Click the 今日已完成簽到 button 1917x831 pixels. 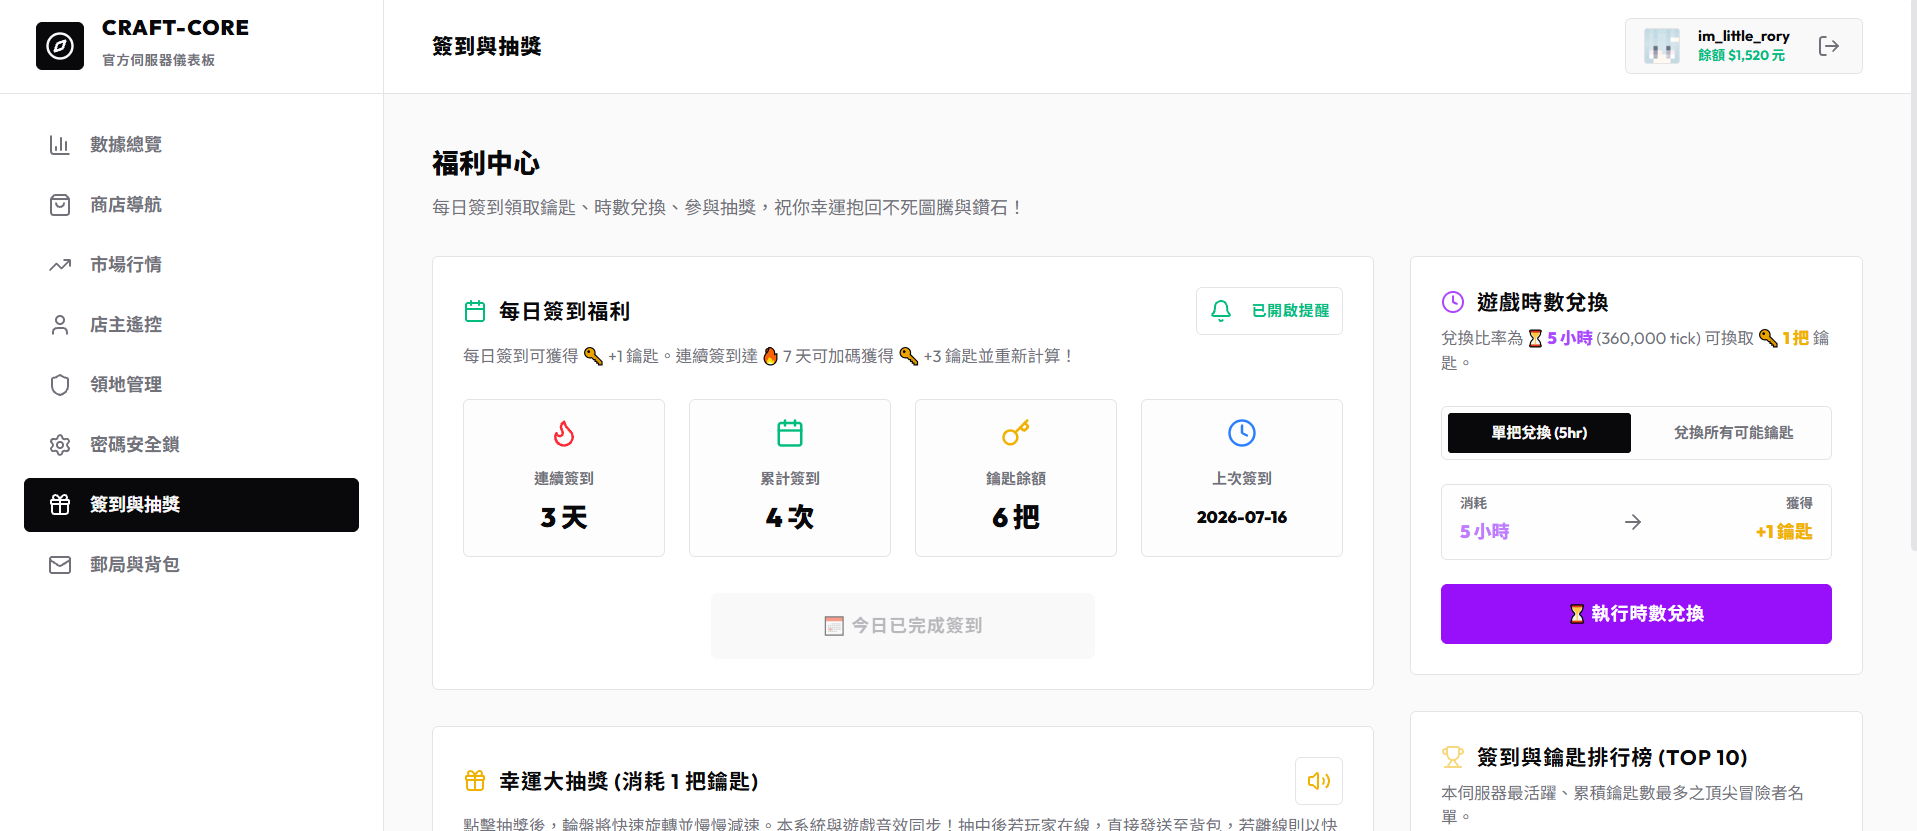[903, 626]
